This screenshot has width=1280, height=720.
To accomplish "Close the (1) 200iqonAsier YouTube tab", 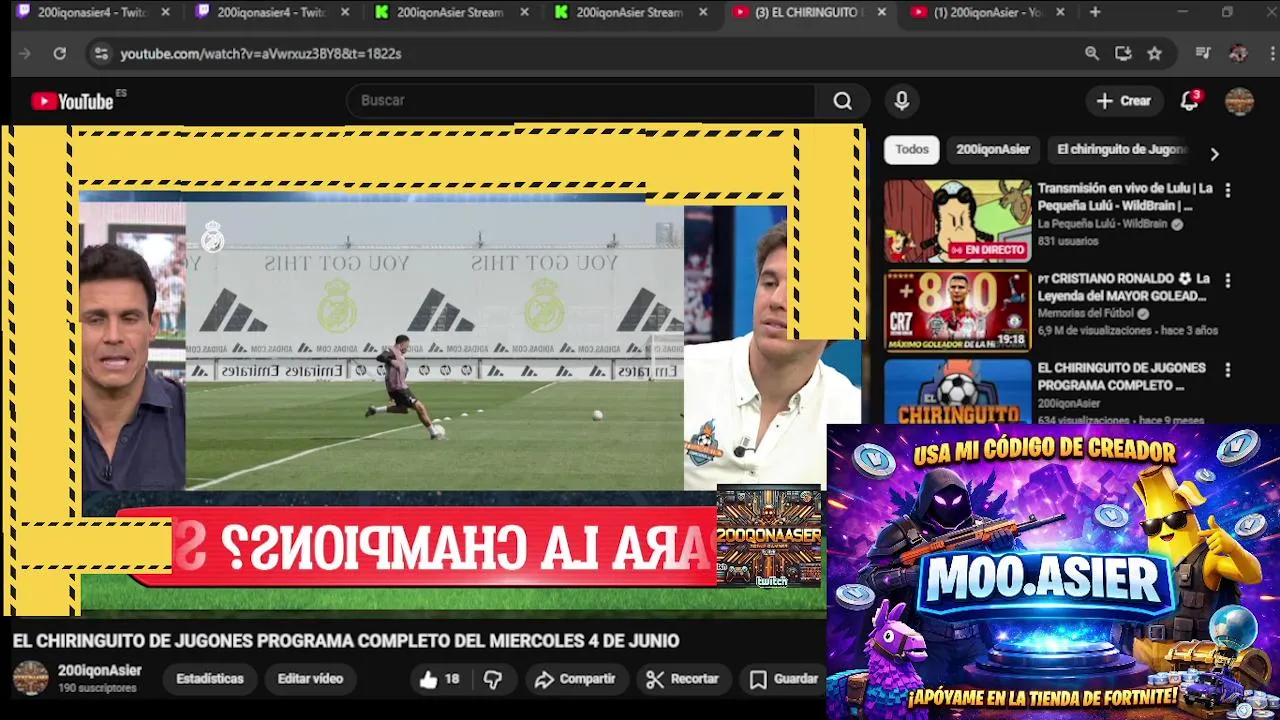I will point(1060,12).
